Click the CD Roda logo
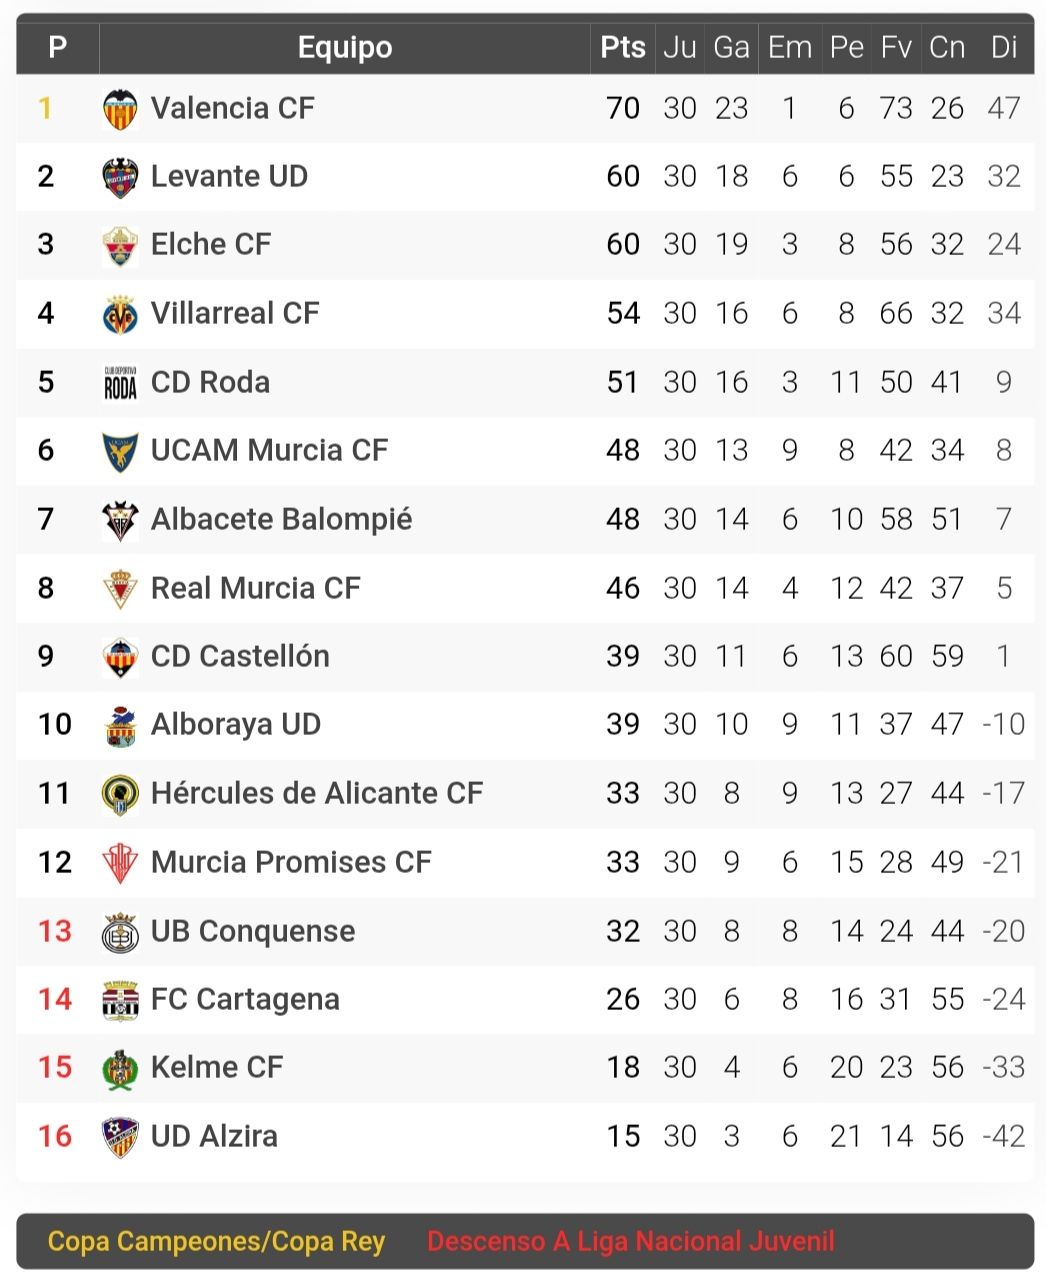The height and width of the screenshot is (1273, 1046). pos(120,382)
